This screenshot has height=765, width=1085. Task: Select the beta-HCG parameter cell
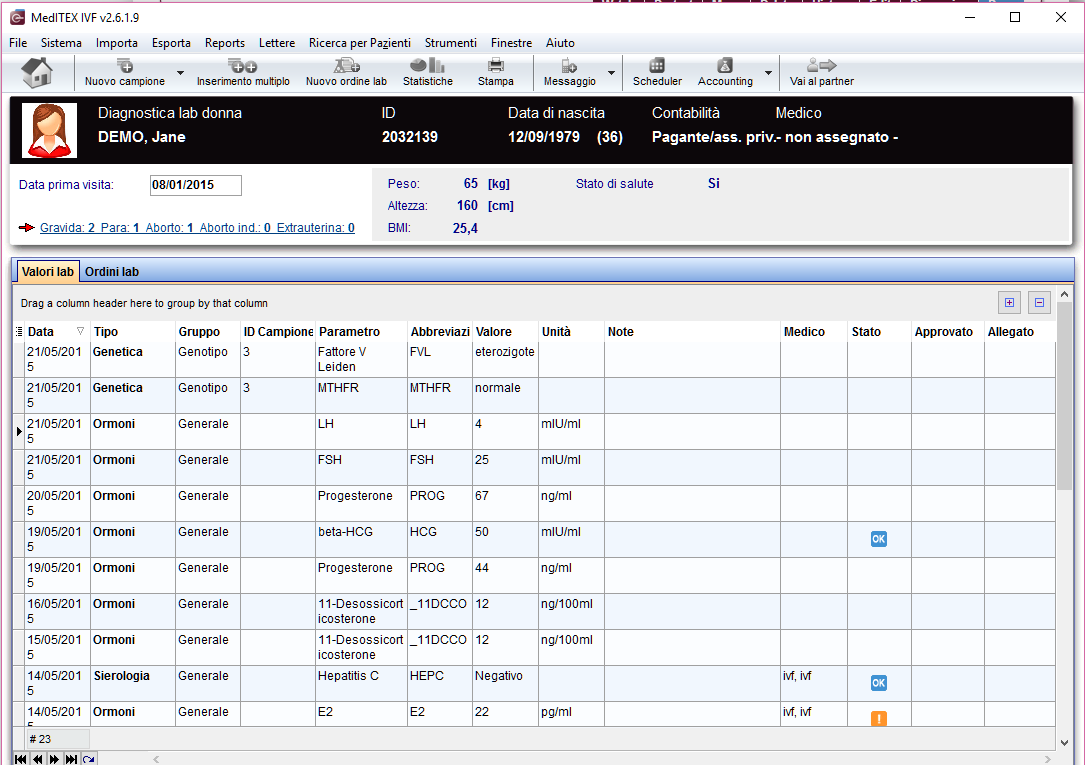click(x=361, y=539)
